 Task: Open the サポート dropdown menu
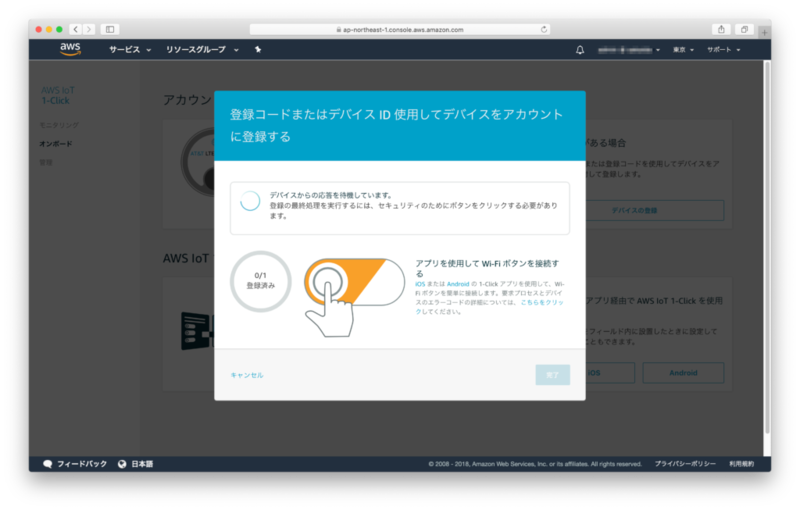[723, 50]
